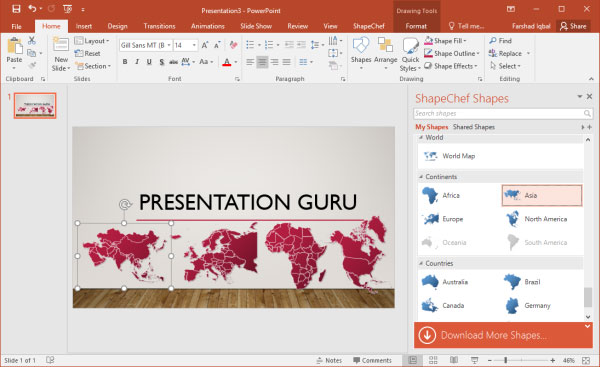Click Download More Shapes
The width and height of the screenshot is (600, 367).
pos(503,335)
